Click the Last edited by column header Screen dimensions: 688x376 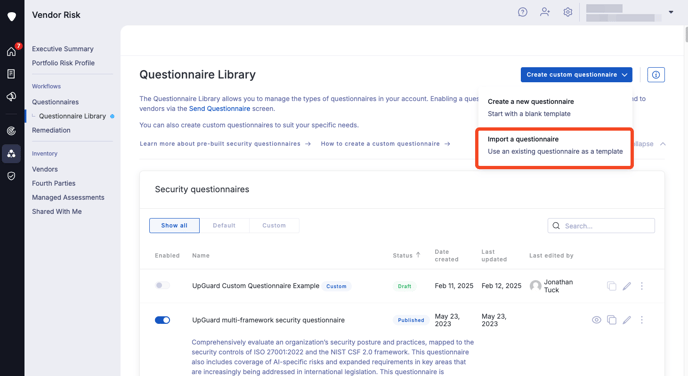(551, 255)
